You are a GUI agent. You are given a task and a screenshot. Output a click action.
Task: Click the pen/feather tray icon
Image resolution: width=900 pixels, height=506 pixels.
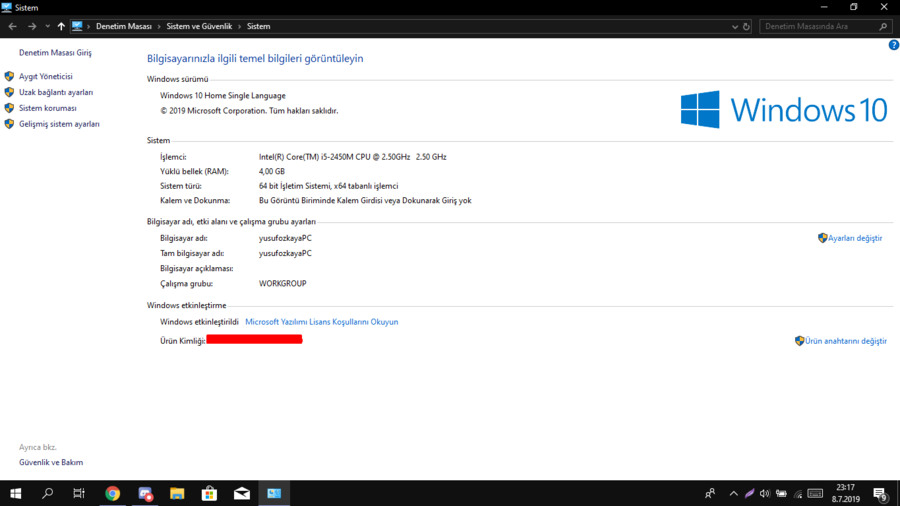(749, 493)
